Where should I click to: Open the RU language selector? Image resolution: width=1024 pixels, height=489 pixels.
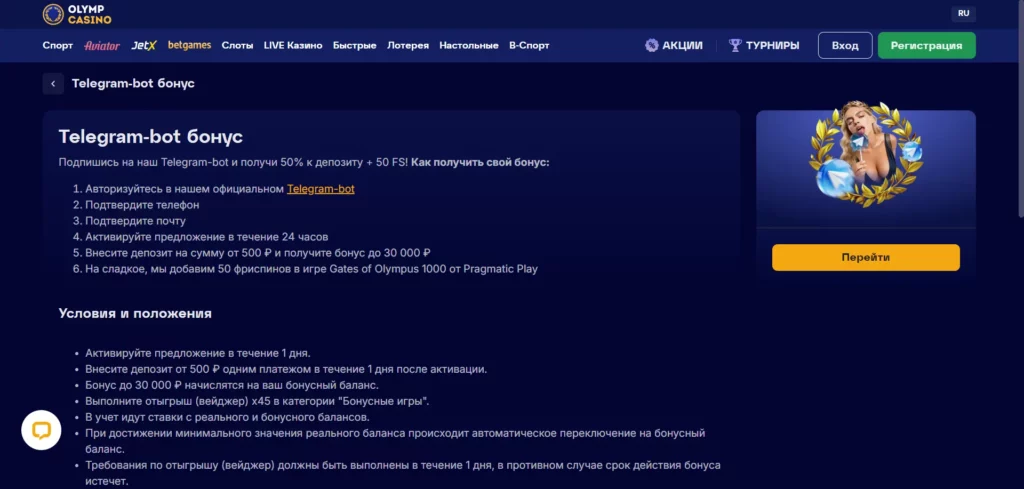coord(963,13)
